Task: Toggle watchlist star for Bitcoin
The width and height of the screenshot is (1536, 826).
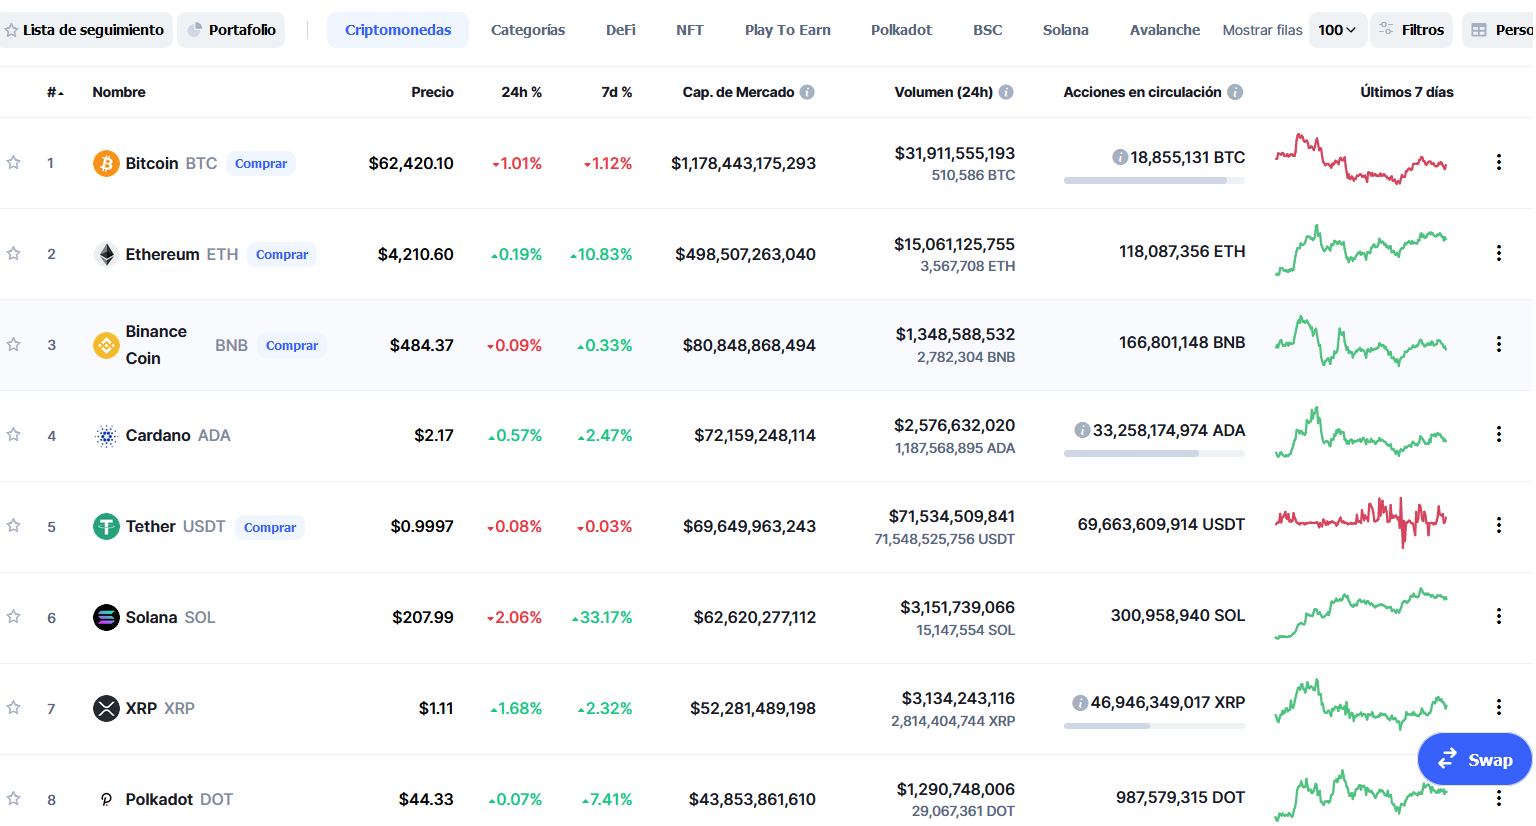Action: coord(14,162)
